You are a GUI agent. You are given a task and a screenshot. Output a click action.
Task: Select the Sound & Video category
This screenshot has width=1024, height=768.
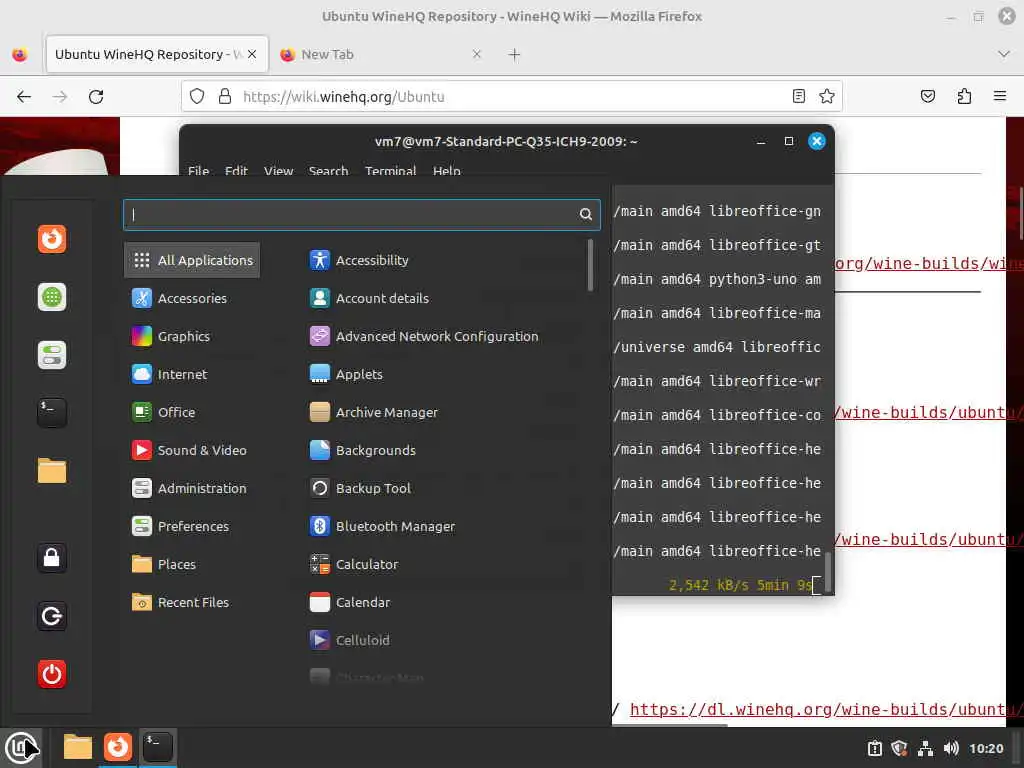tap(189, 450)
